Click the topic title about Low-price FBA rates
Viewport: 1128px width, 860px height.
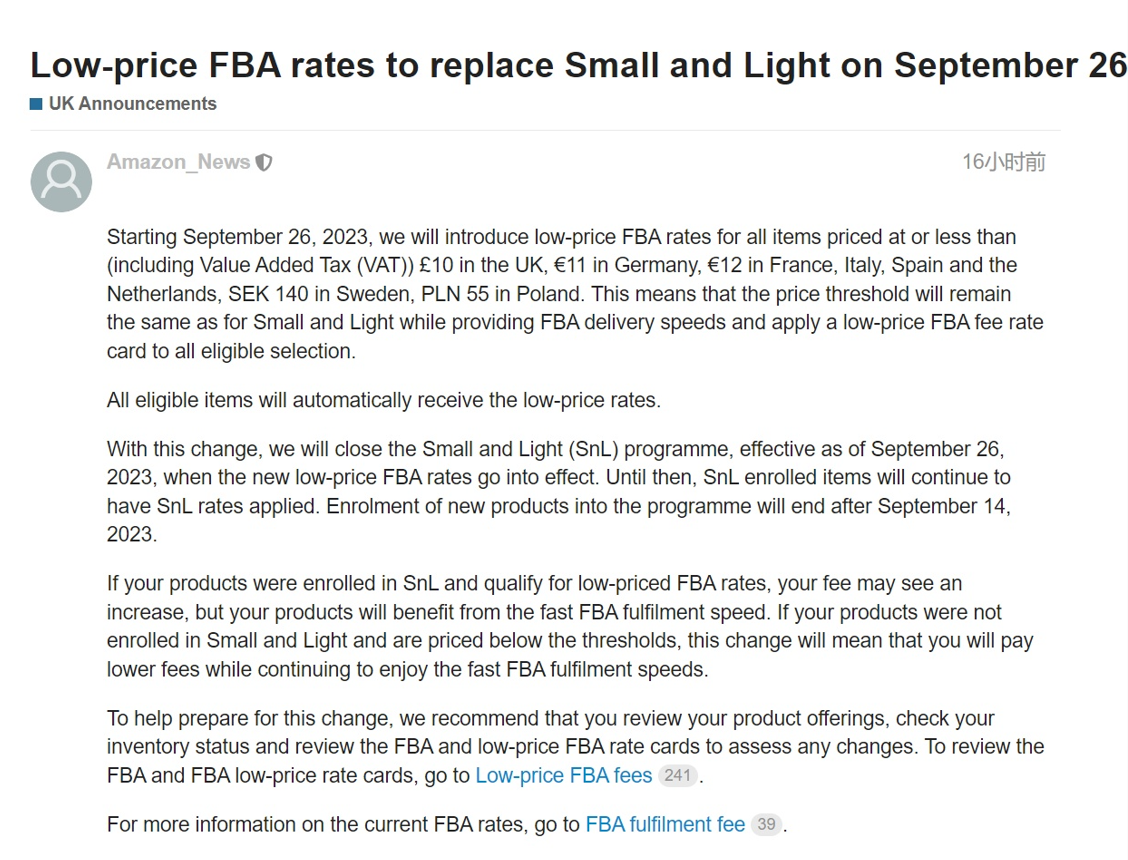(x=578, y=65)
